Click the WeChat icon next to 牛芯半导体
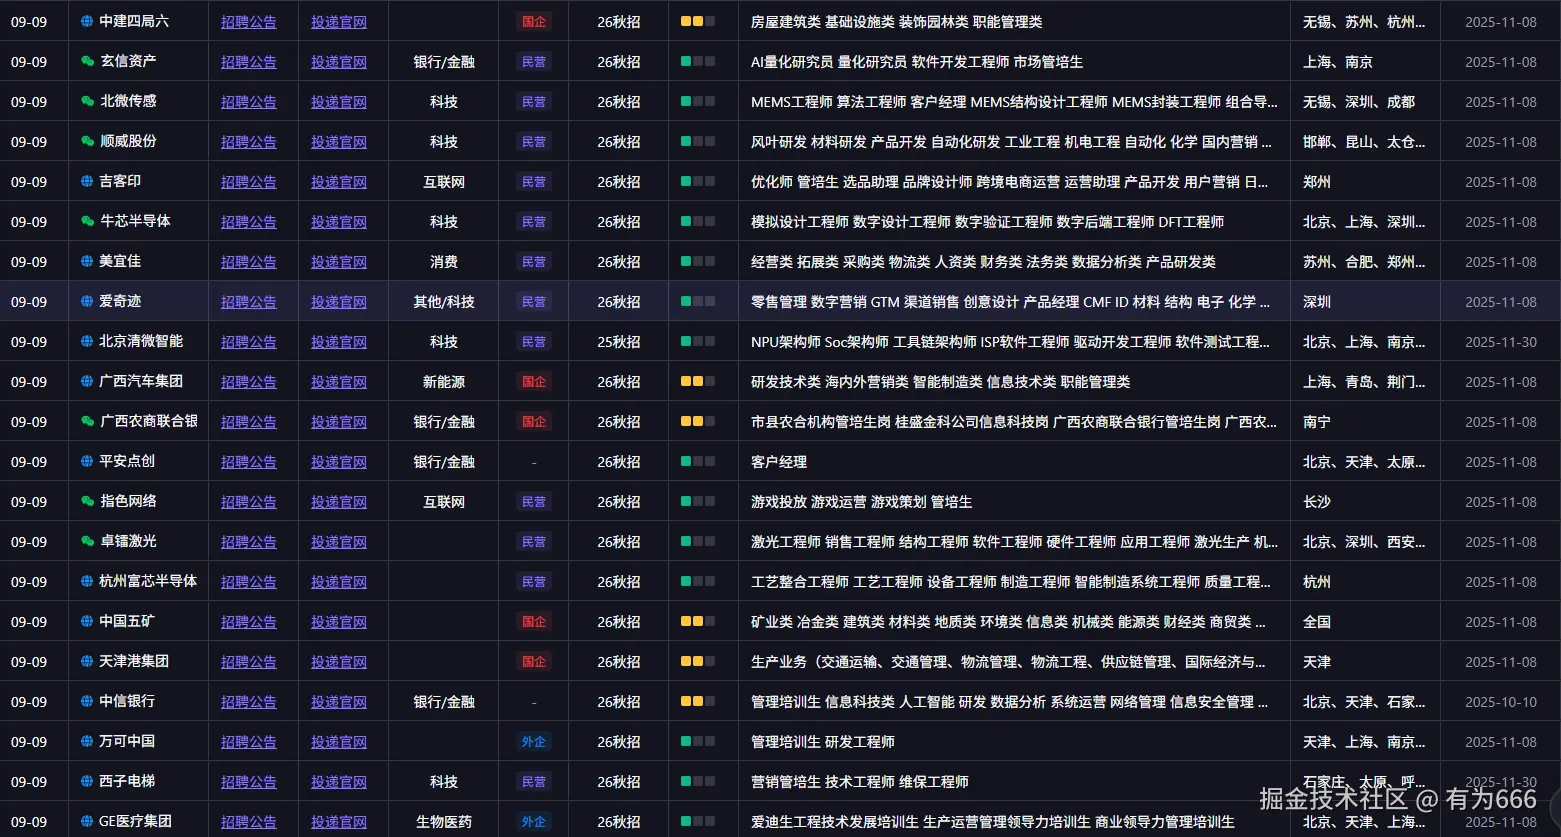1561x837 pixels. pos(84,221)
